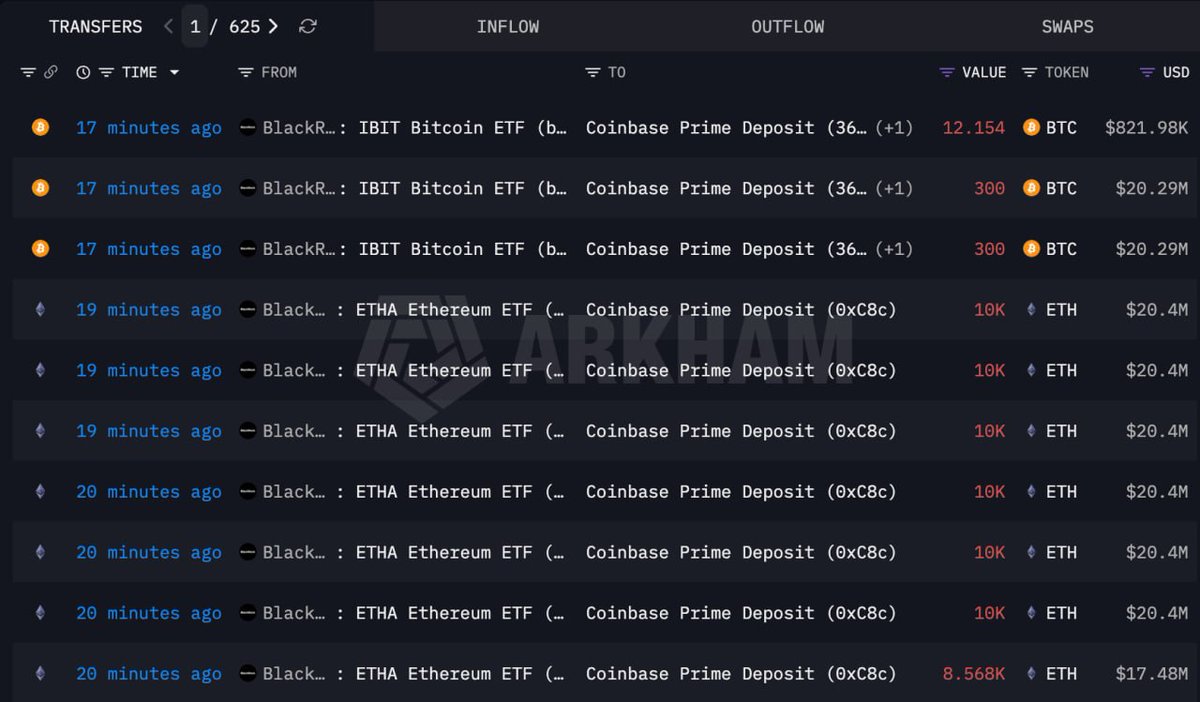Open the VALUE column filter
This screenshot has height=702, width=1200.
tap(947, 72)
